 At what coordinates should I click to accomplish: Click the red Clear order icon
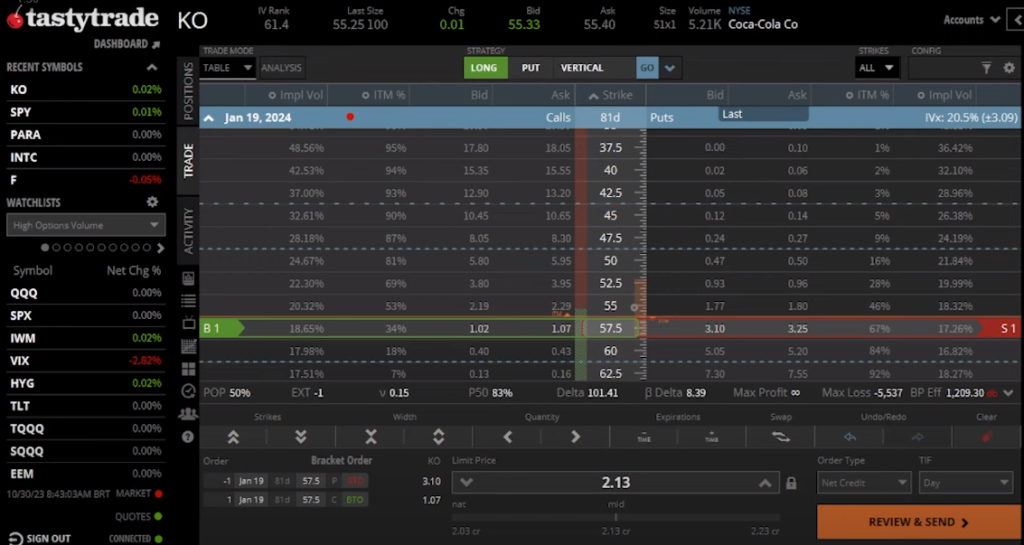tap(987, 436)
